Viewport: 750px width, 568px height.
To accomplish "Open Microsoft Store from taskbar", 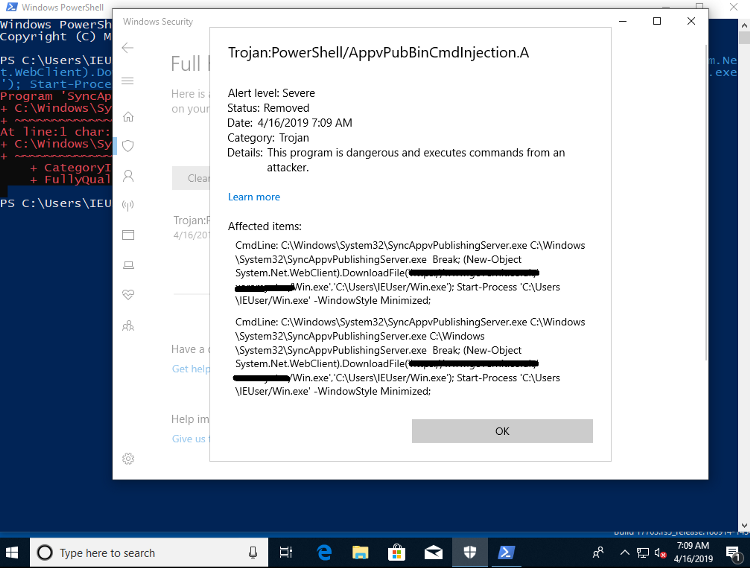I will pyautogui.click(x=397, y=553).
